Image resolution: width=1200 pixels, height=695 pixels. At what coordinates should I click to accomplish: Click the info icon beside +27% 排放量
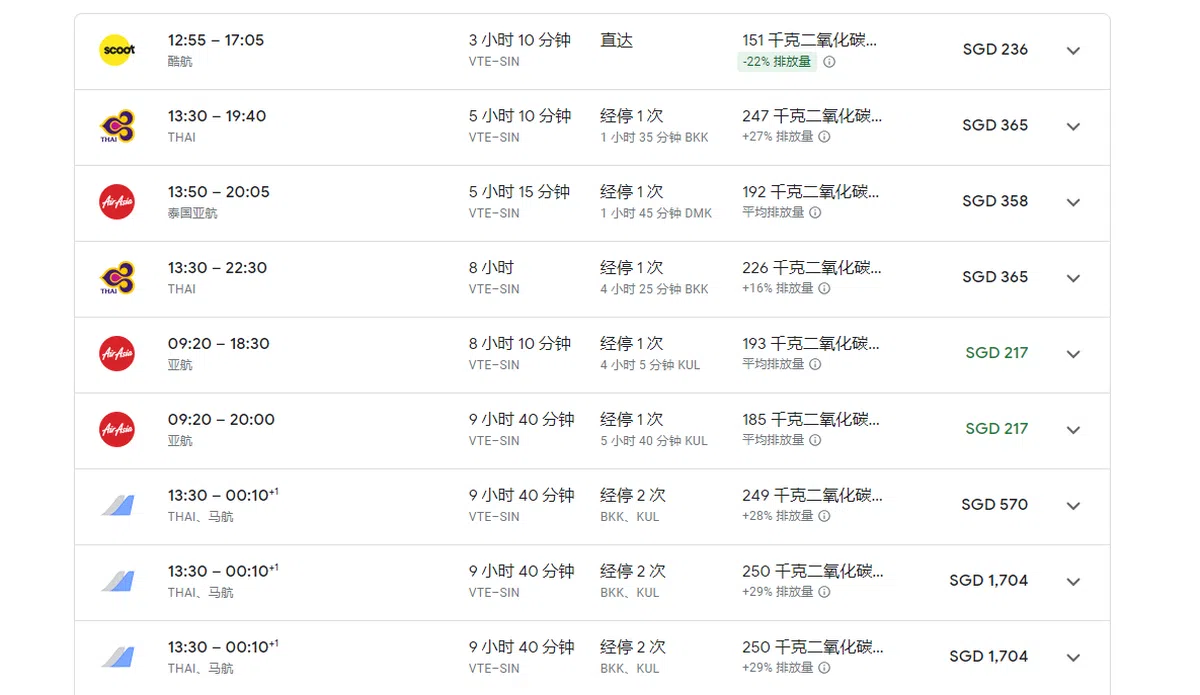click(824, 137)
